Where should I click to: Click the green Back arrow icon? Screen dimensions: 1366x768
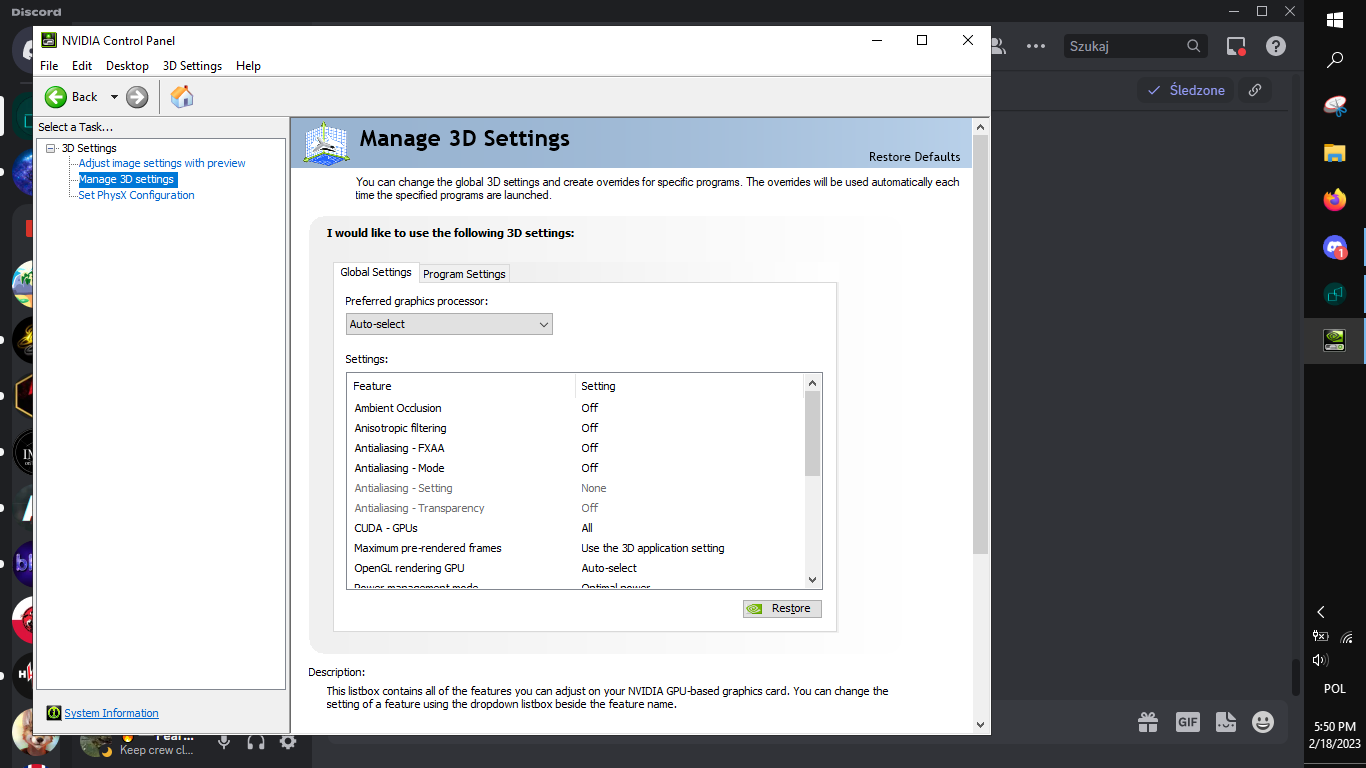click(x=56, y=97)
